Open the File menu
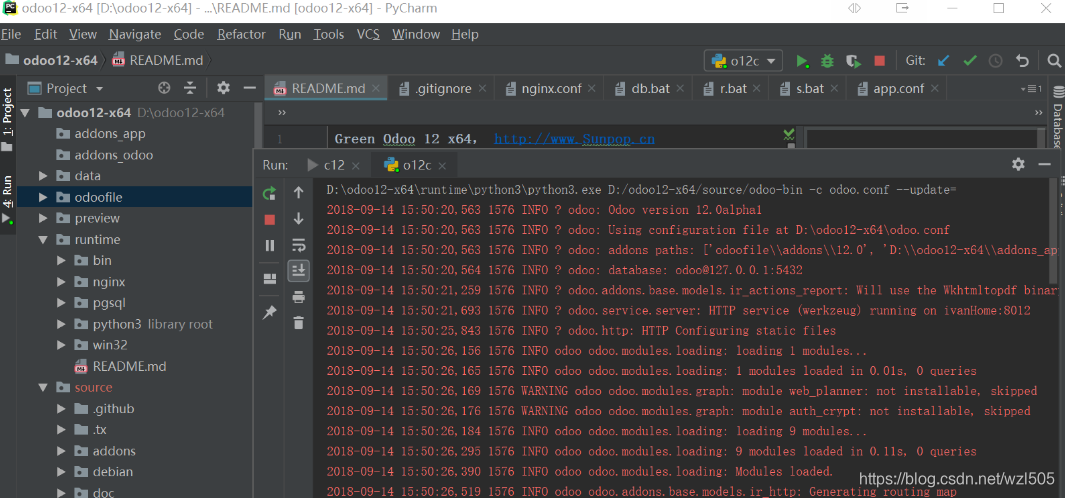The image size is (1065, 498). click(x=11, y=34)
